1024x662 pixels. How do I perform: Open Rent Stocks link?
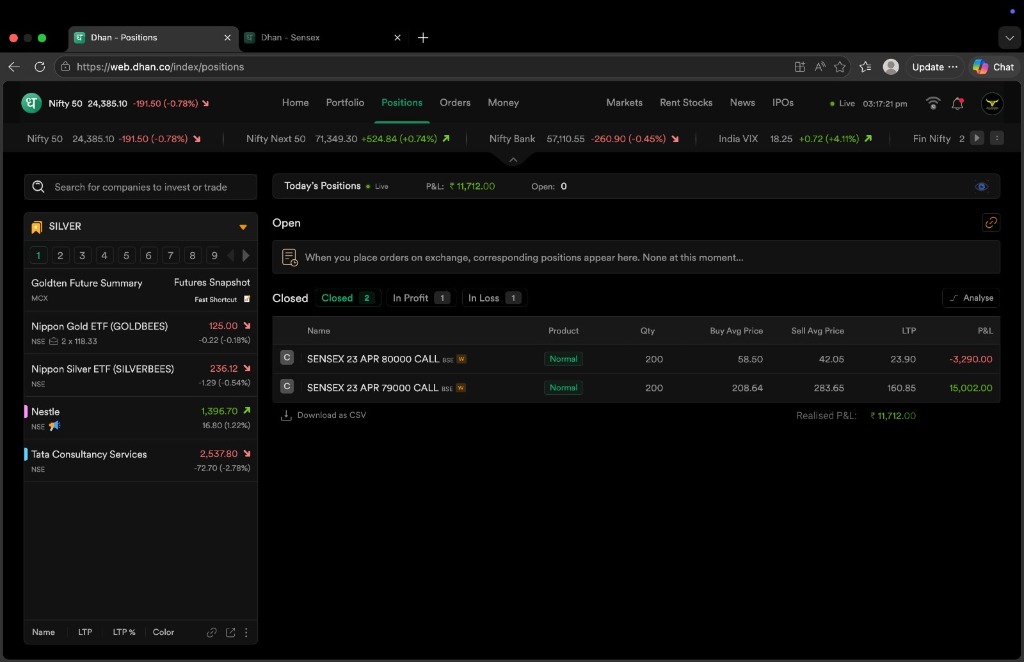[x=686, y=102]
